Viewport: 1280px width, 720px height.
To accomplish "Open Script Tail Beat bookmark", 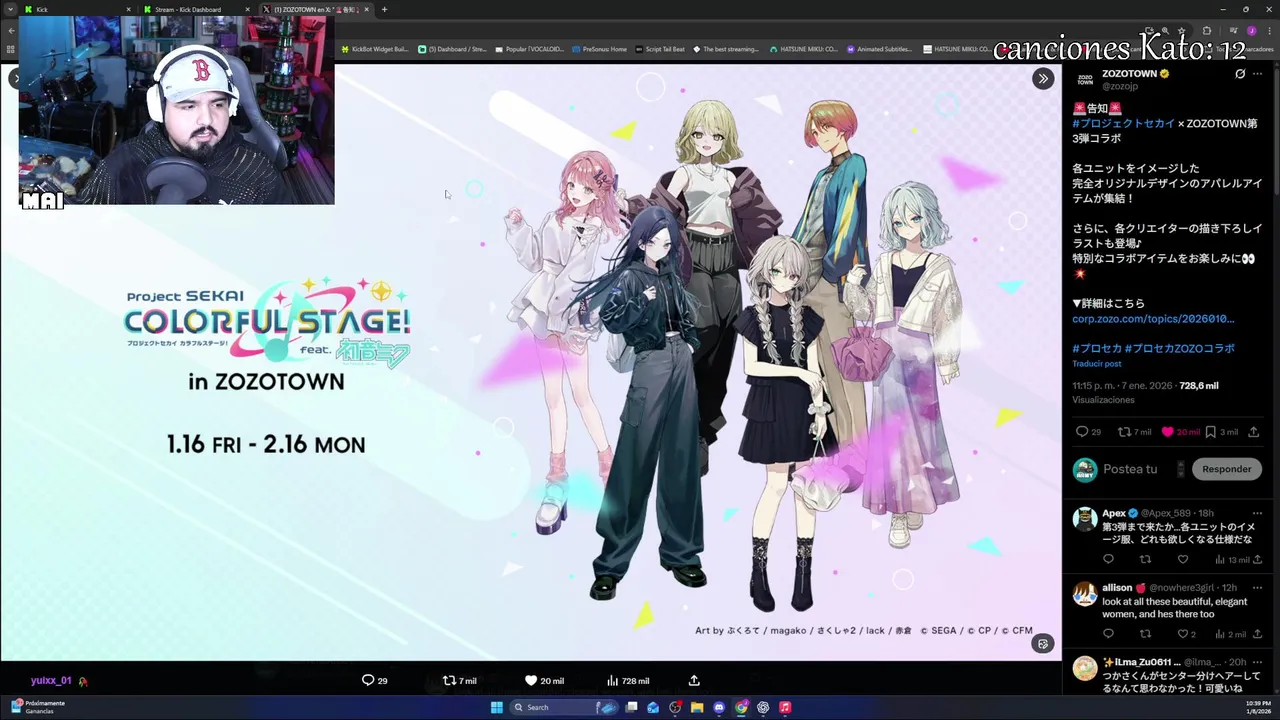I will 660,49.
